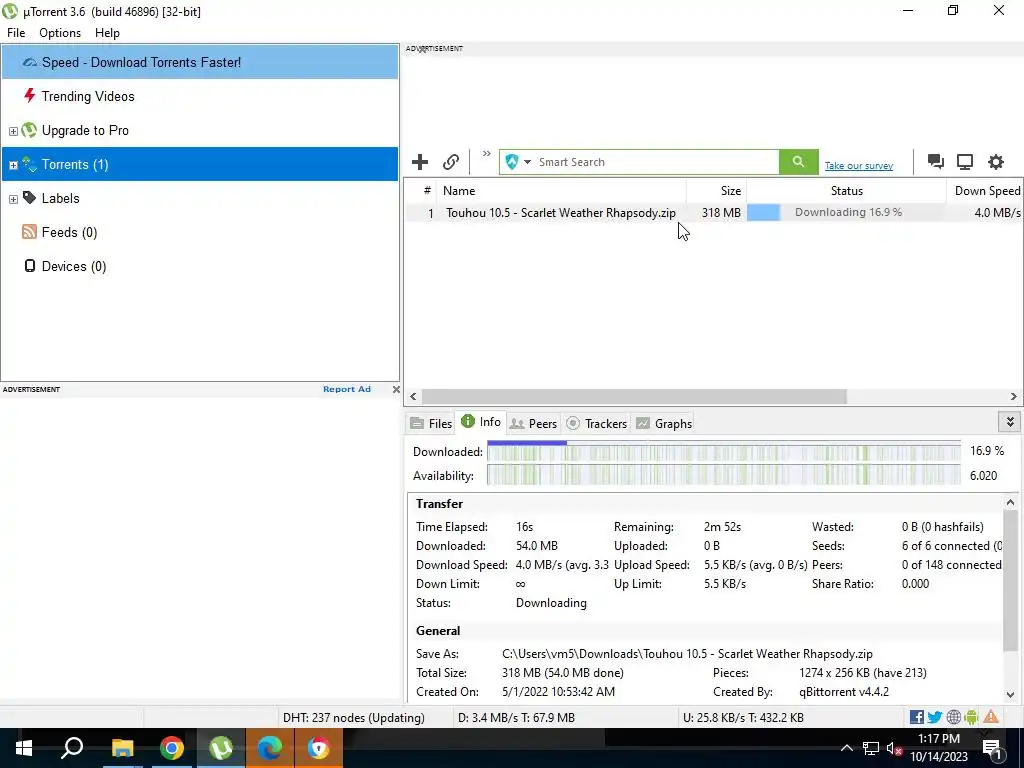Click the Take our survey link
Image resolution: width=1024 pixels, height=768 pixels.
click(x=858, y=165)
